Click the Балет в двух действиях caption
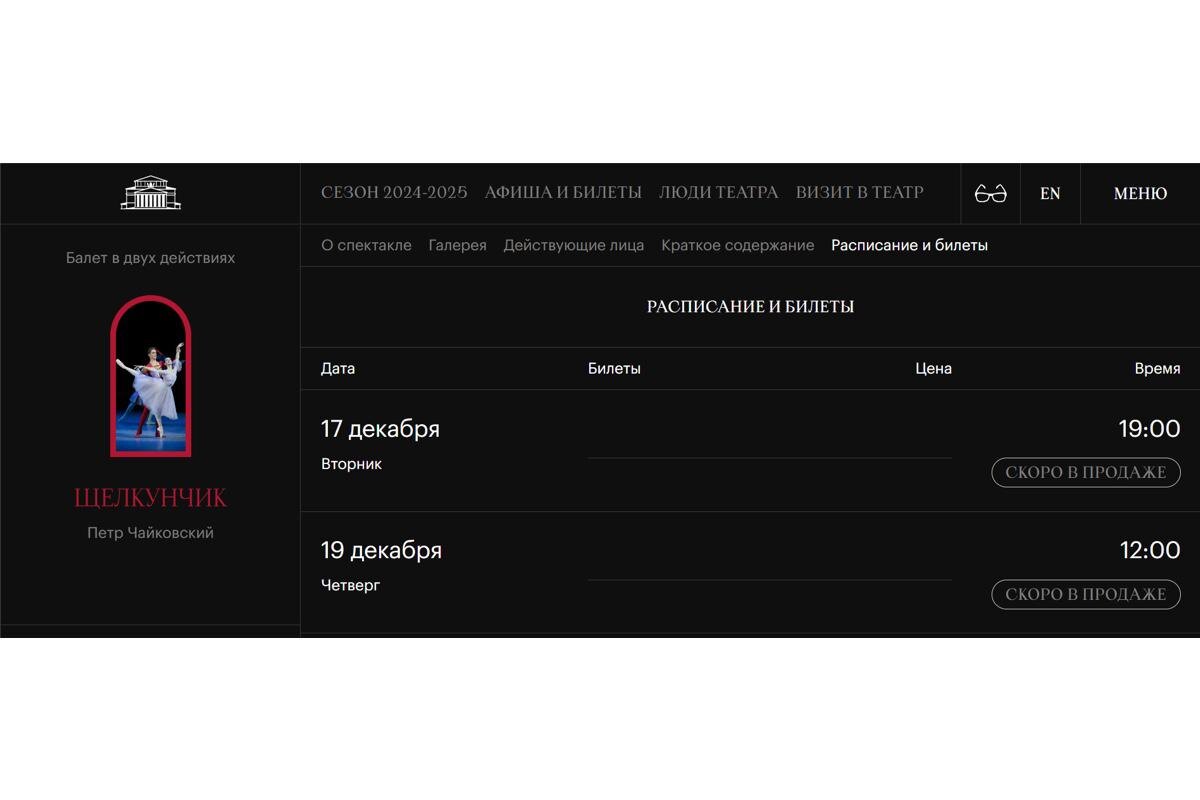Image resolution: width=1200 pixels, height=800 pixels. pos(150,258)
